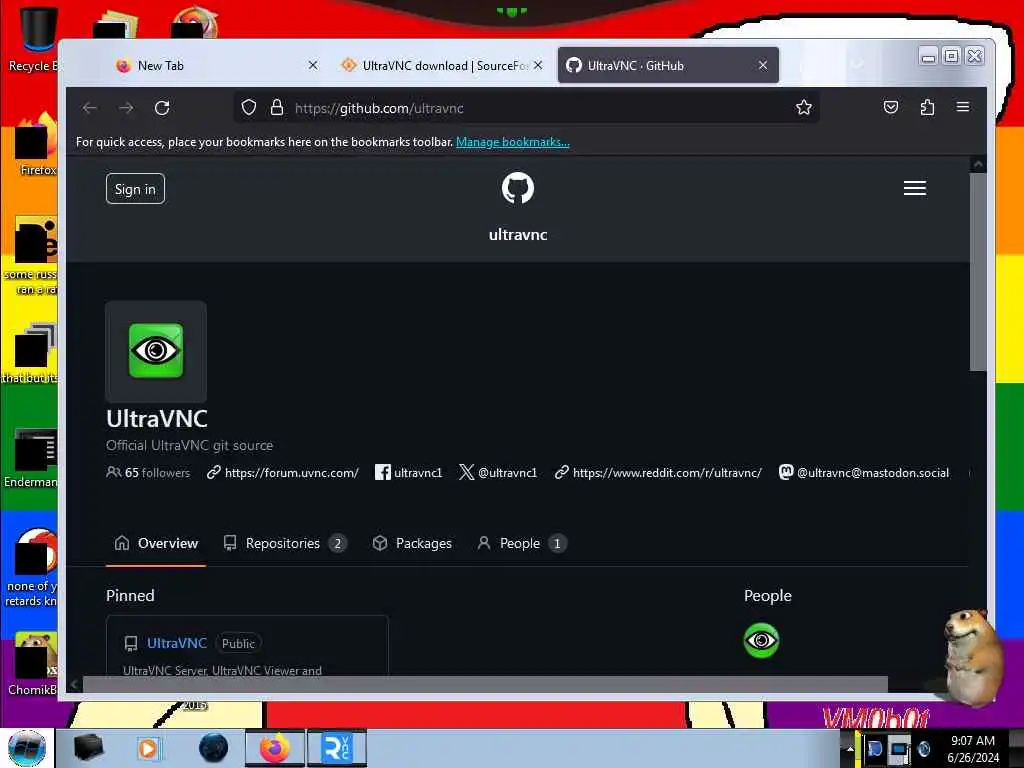Click the network tray icon
Image resolution: width=1024 pixels, height=768 pixels.
(899, 750)
